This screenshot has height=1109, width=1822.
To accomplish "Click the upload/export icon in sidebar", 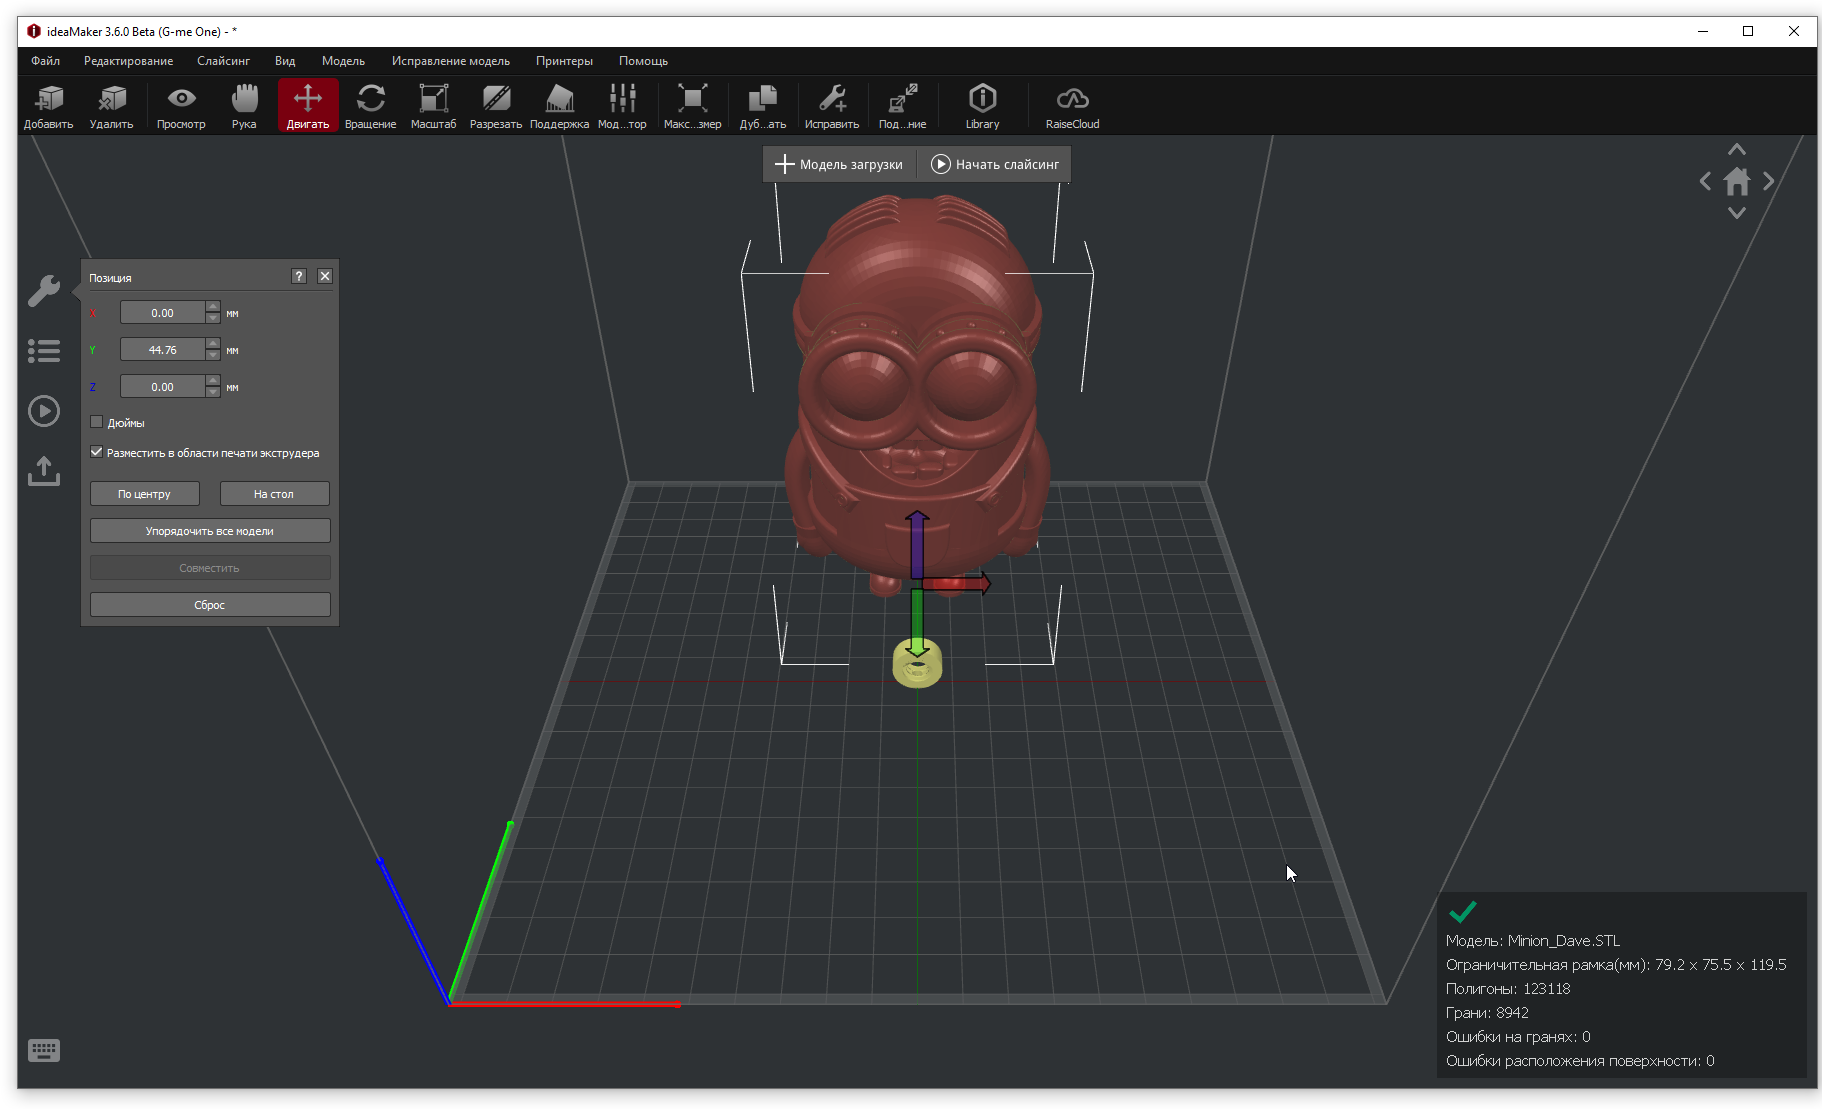I will point(44,471).
